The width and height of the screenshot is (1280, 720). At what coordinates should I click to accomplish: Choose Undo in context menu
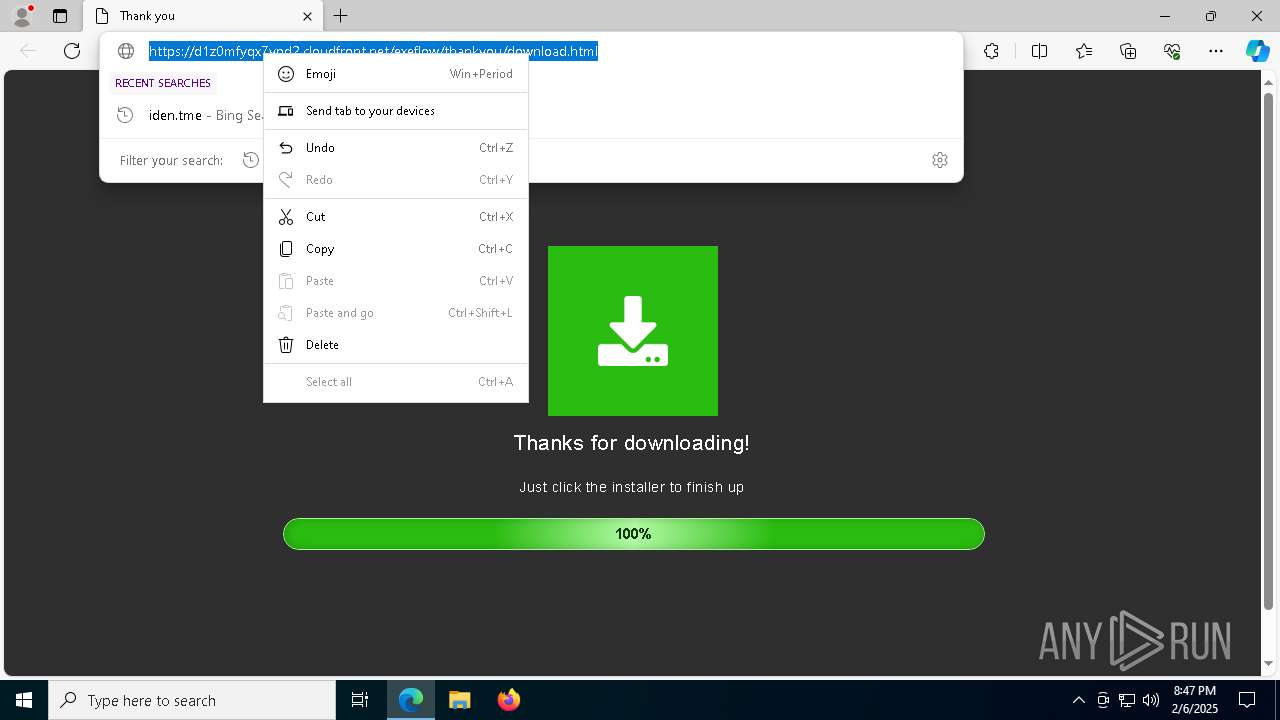(396, 148)
